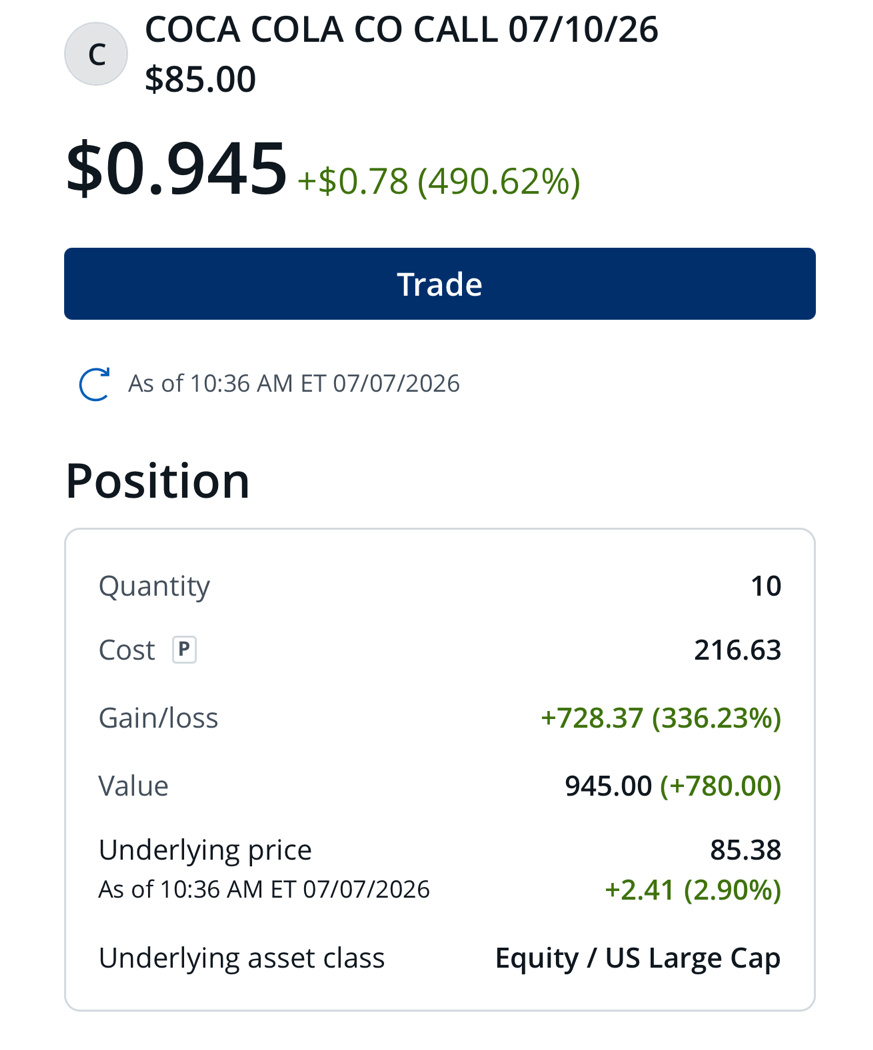
Task: Select the Position section heading
Action: point(157,481)
